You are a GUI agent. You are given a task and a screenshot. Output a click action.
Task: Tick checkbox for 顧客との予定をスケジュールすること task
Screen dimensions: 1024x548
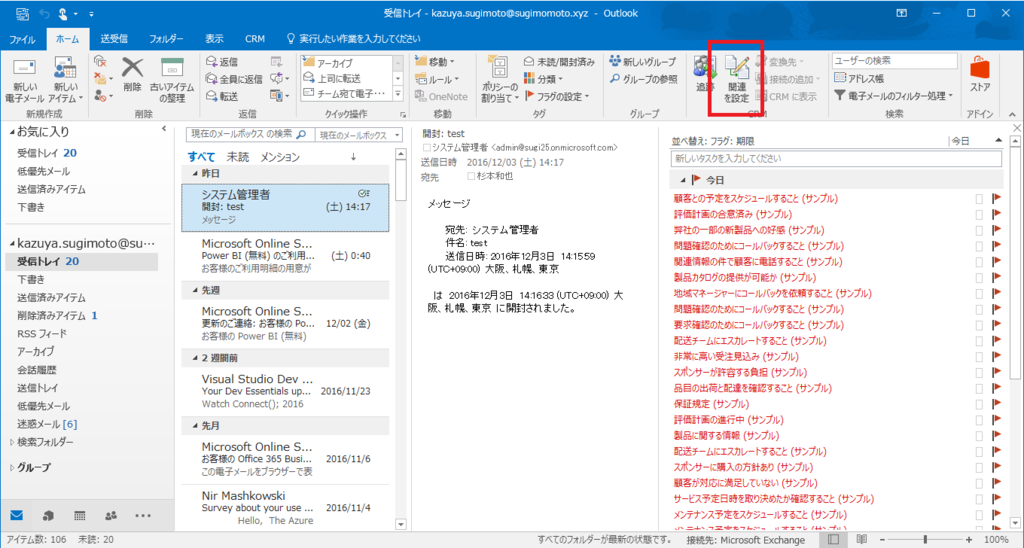tap(979, 199)
